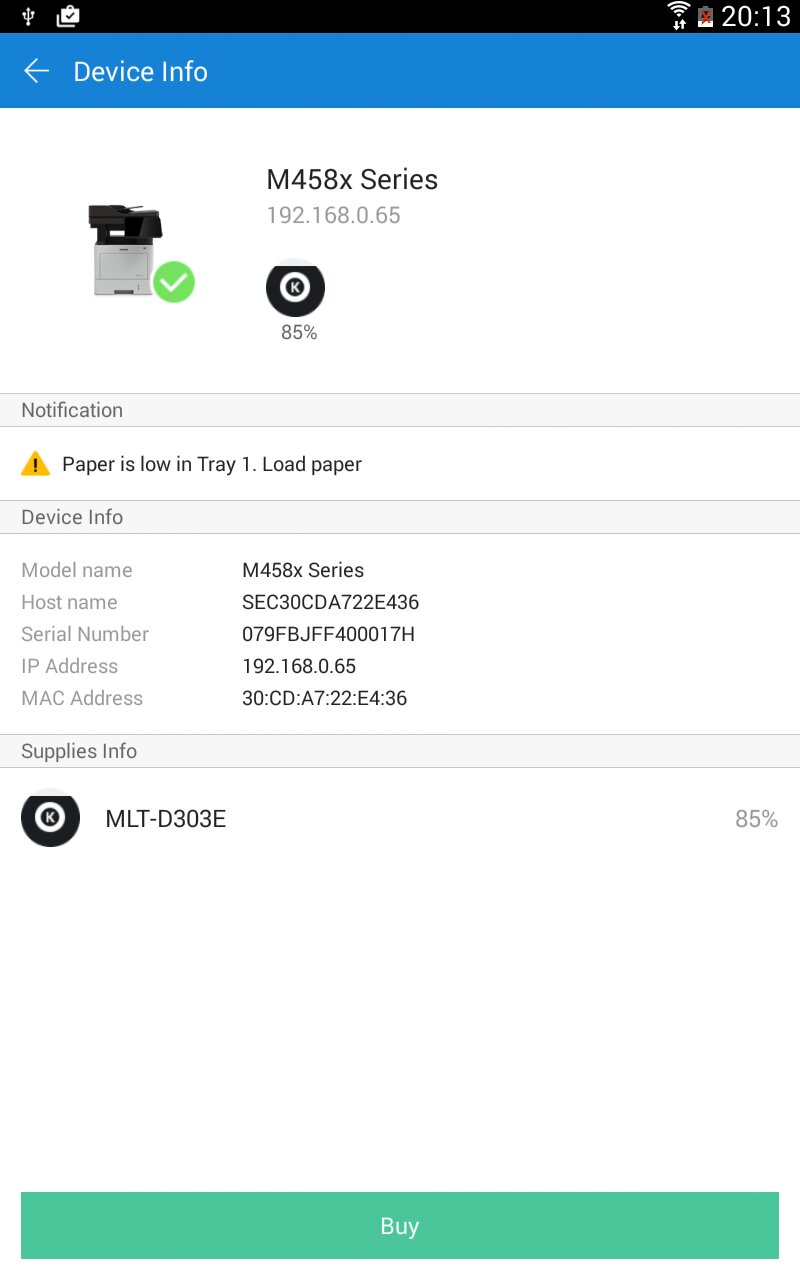Tap the 85% supply level value
The image size is (800, 1280).
756,819
